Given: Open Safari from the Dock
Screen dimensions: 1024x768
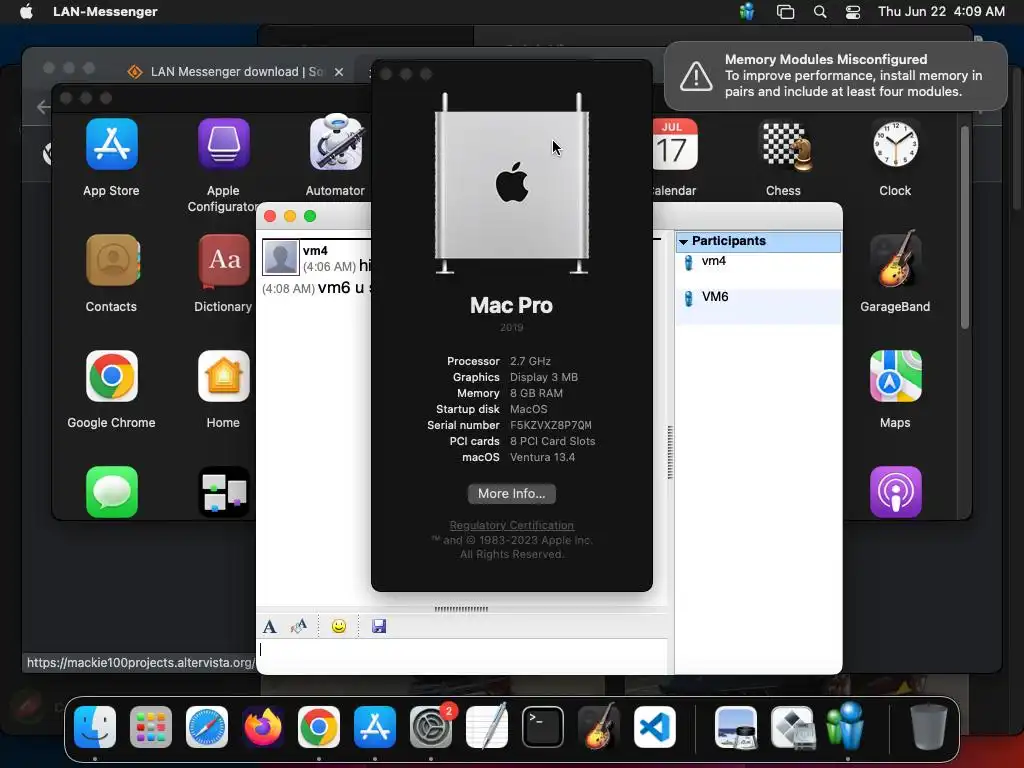Looking at the screenshot, I should [207, 727].
